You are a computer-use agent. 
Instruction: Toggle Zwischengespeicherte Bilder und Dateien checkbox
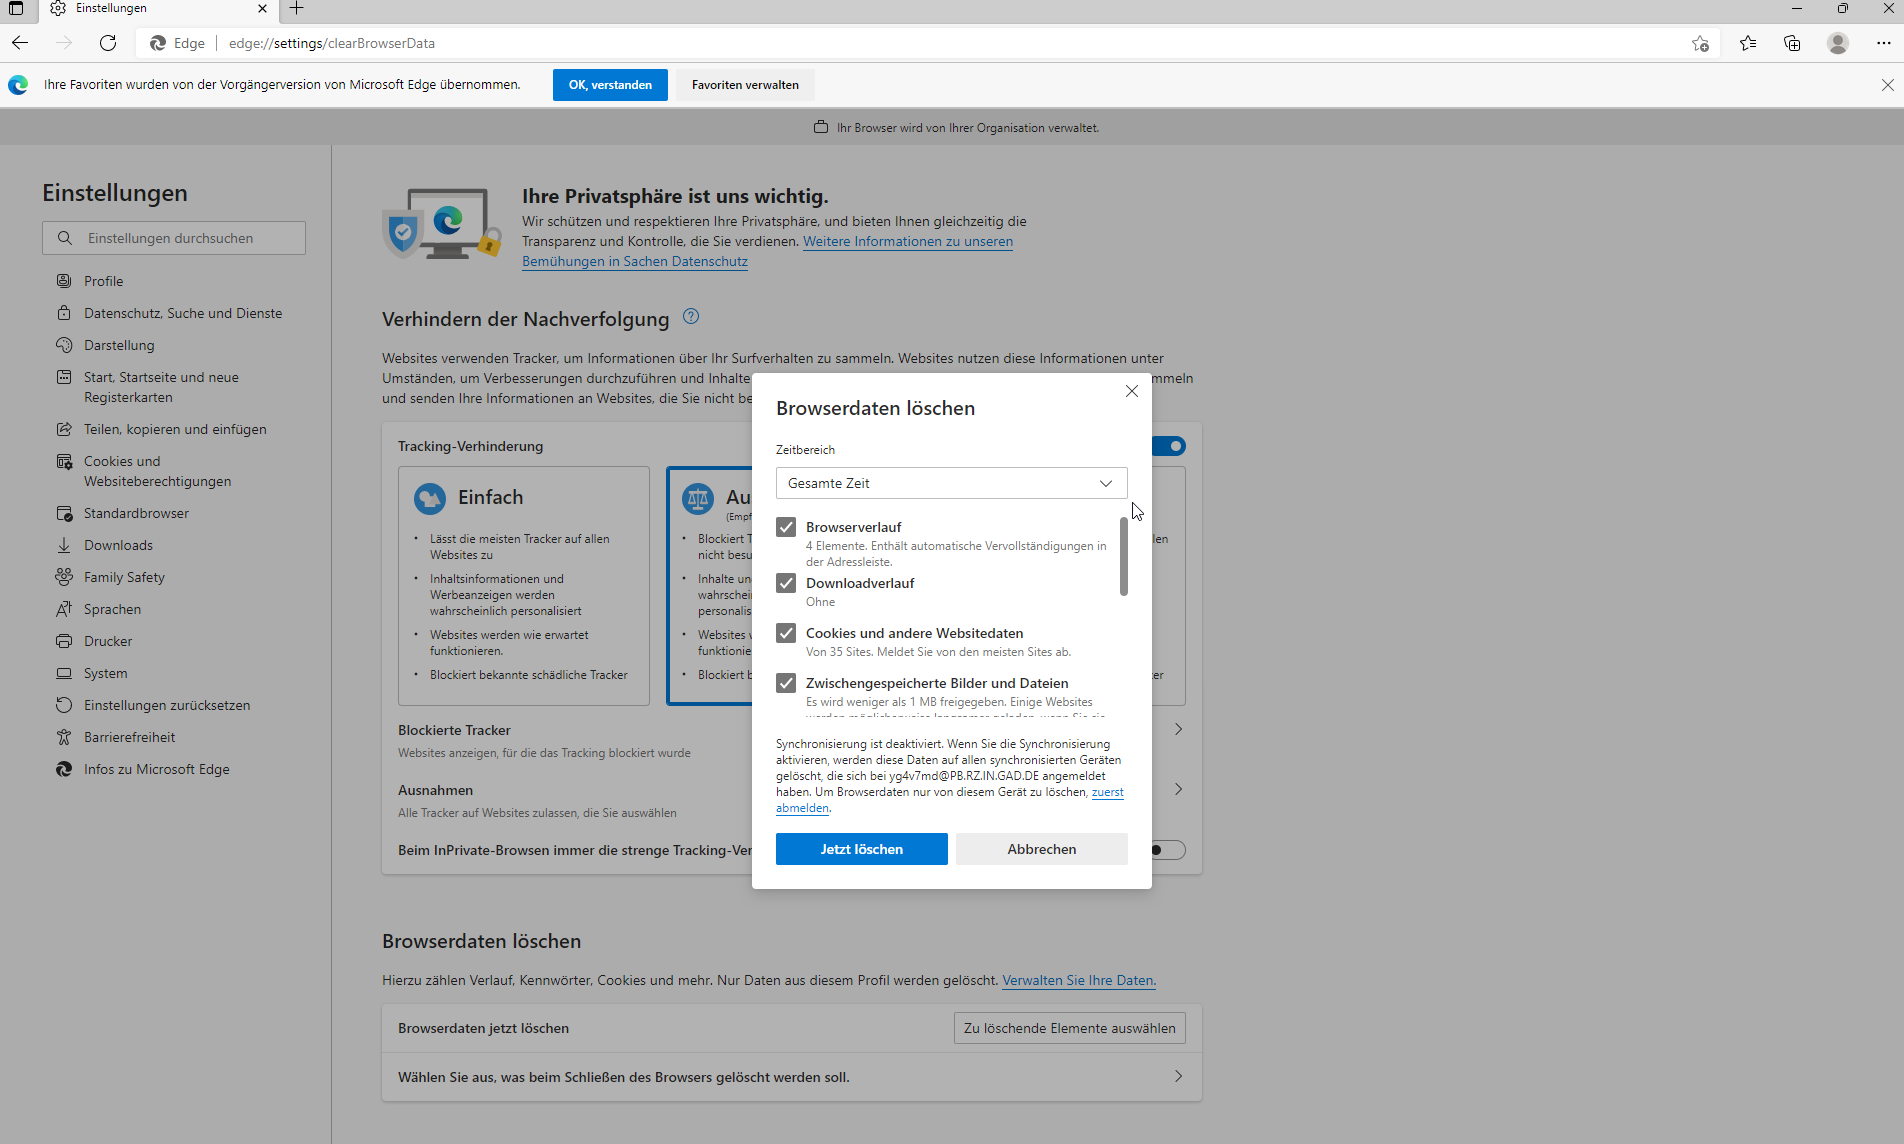click(x=786, y=683)
